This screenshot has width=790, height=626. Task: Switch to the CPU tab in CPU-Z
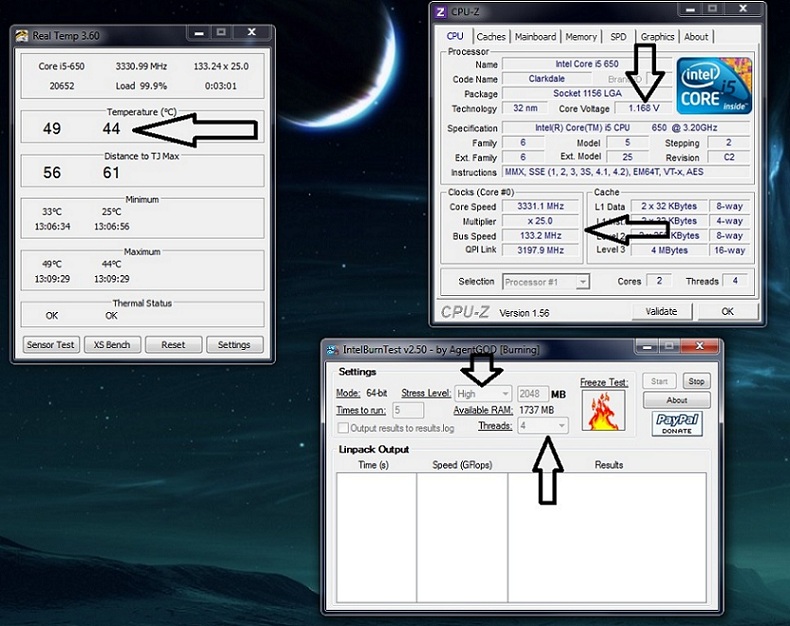tap(454, 36)
